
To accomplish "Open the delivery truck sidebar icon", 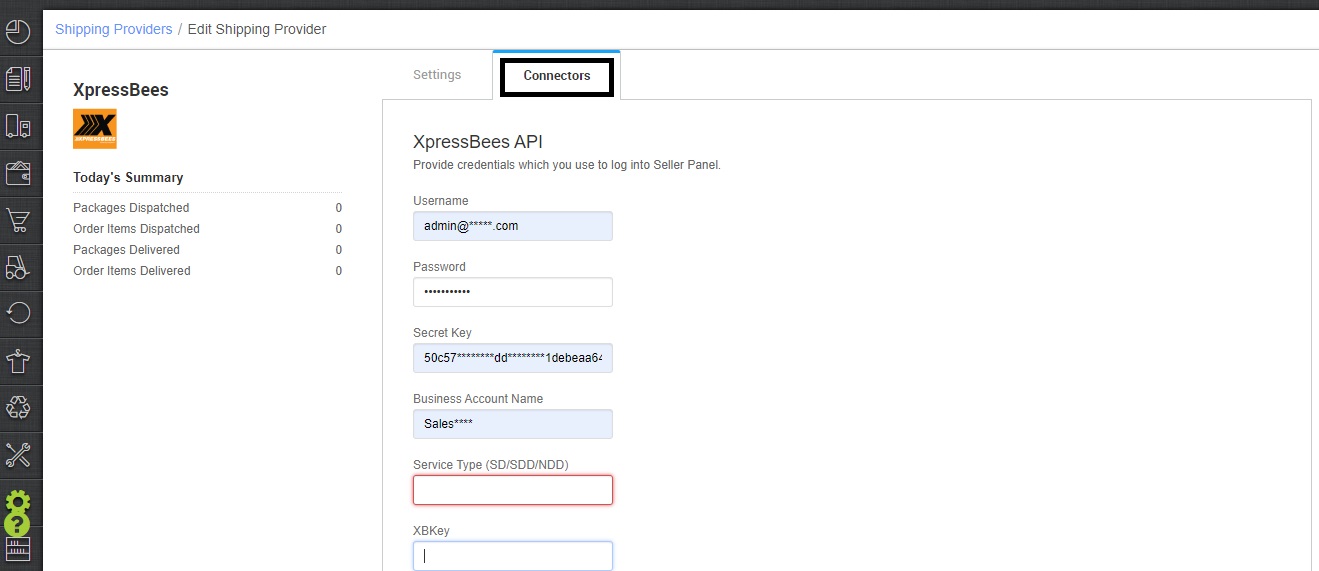I will point(19,126).
